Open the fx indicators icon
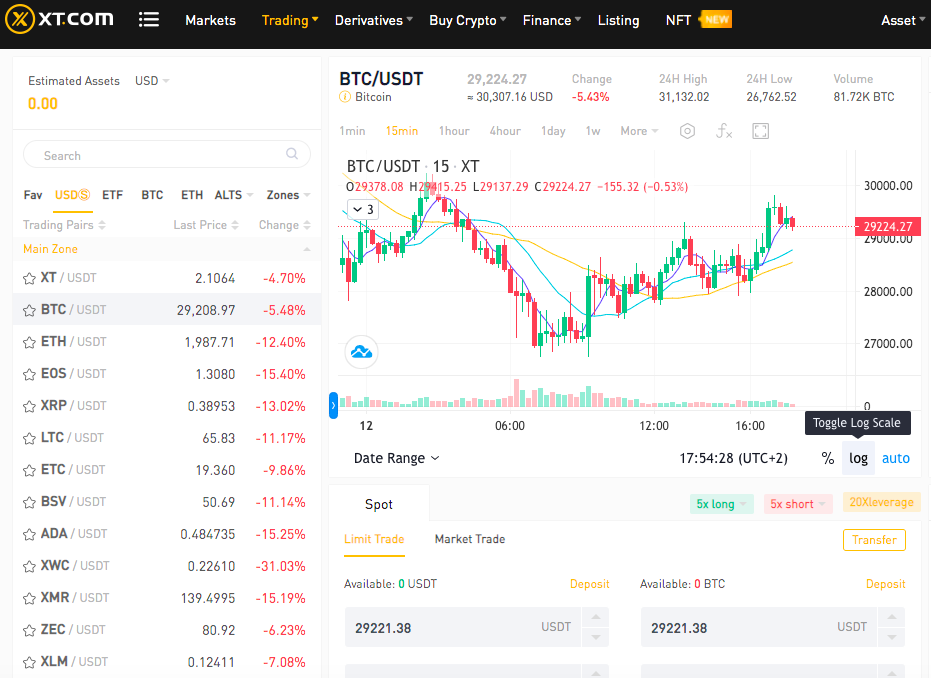931x678 pixels. coord(724,131)
